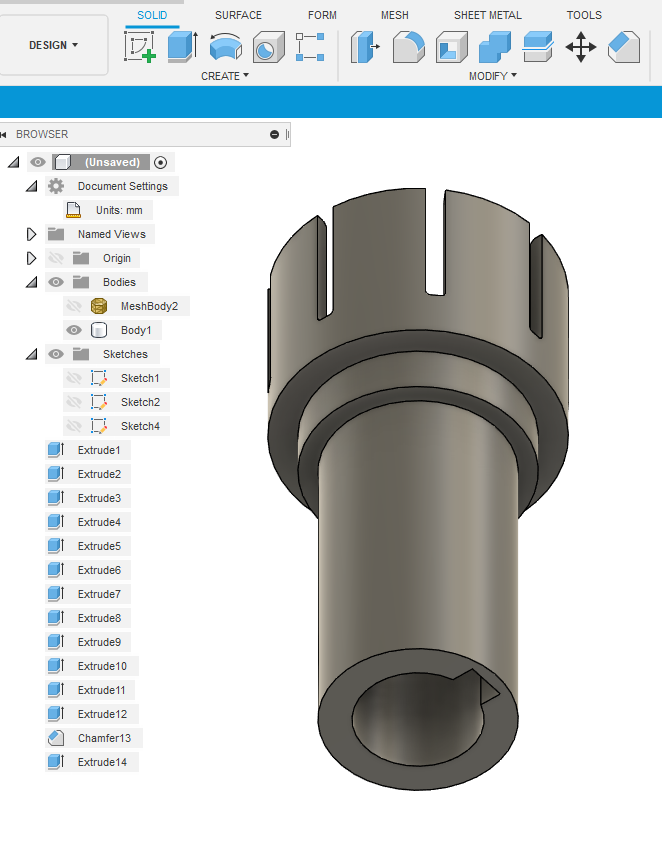Expand the Named Views folder
The height and width of the screenshot is (844, 662).
pyautogui.click(x=31, y=234)
